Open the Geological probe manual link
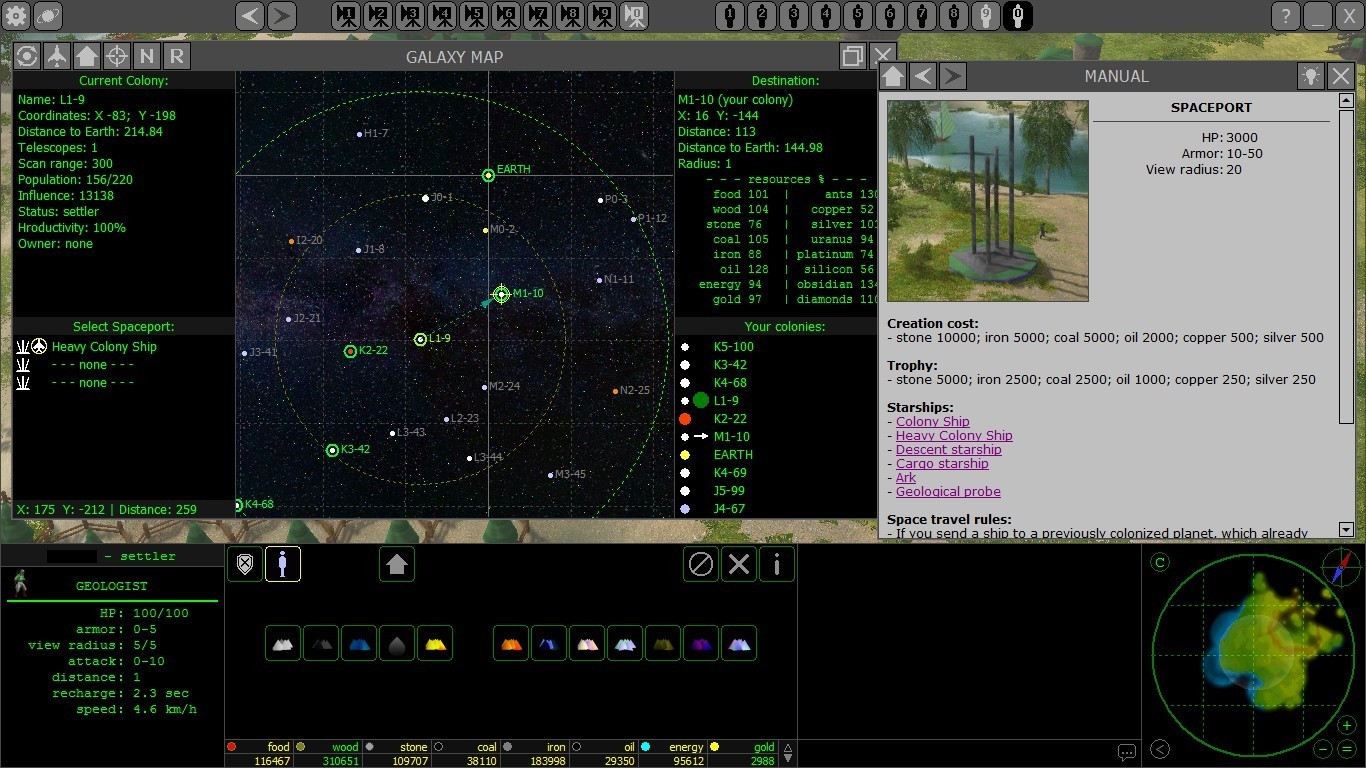This screenshot has height=768, width=1366. coord(948,492)
